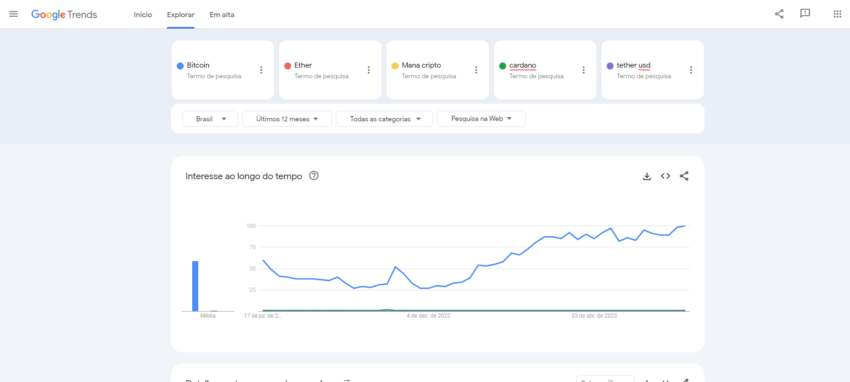850x382 pixels.
Task: Open embed code for interest chart
Action: (665, 176)
